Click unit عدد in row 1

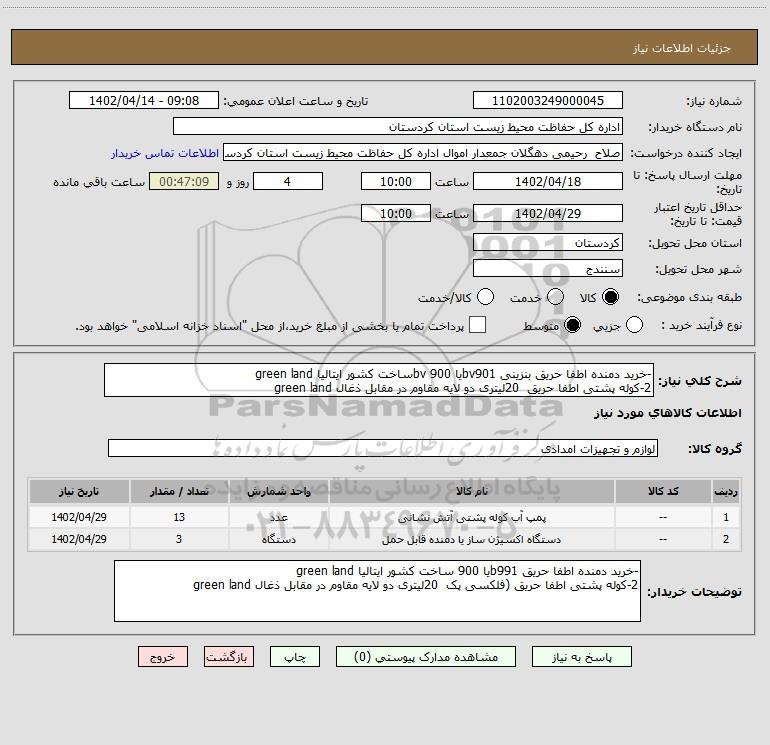point(278,518)
